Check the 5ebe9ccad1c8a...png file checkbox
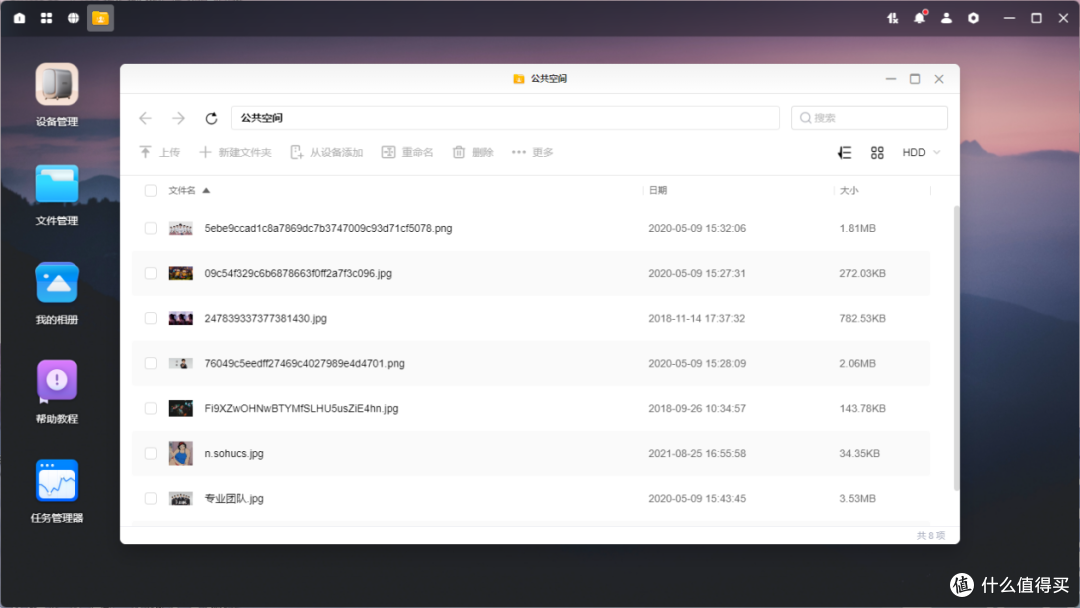Screen dimensions: 1080x608 click(x=151, y=228)
